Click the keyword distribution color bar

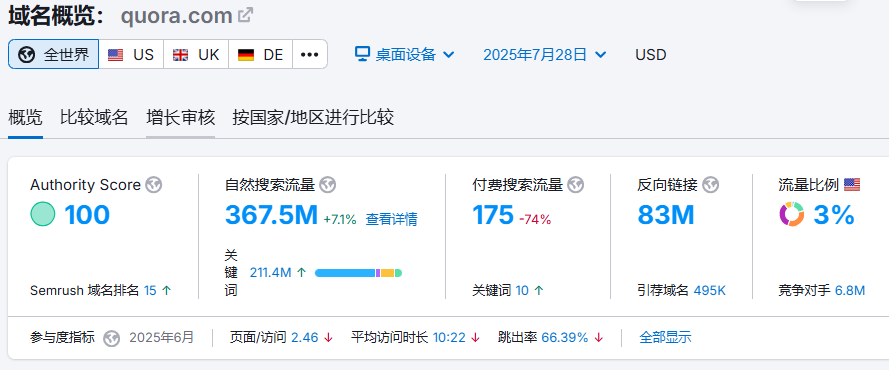(x=358, y=273)
